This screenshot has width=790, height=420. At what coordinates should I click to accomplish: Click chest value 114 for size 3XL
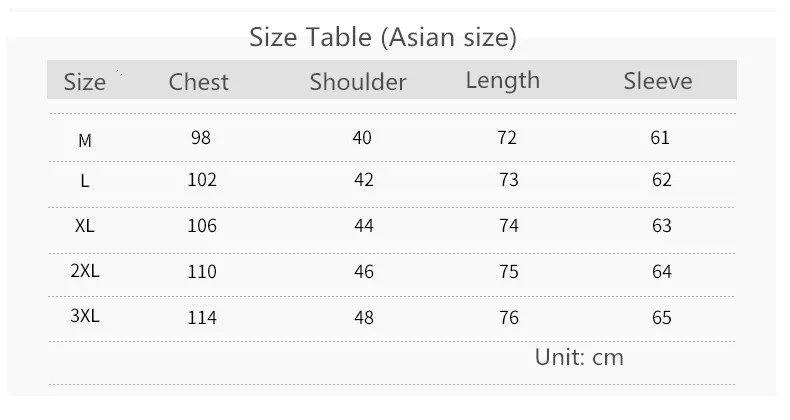[x=201, y=318]
